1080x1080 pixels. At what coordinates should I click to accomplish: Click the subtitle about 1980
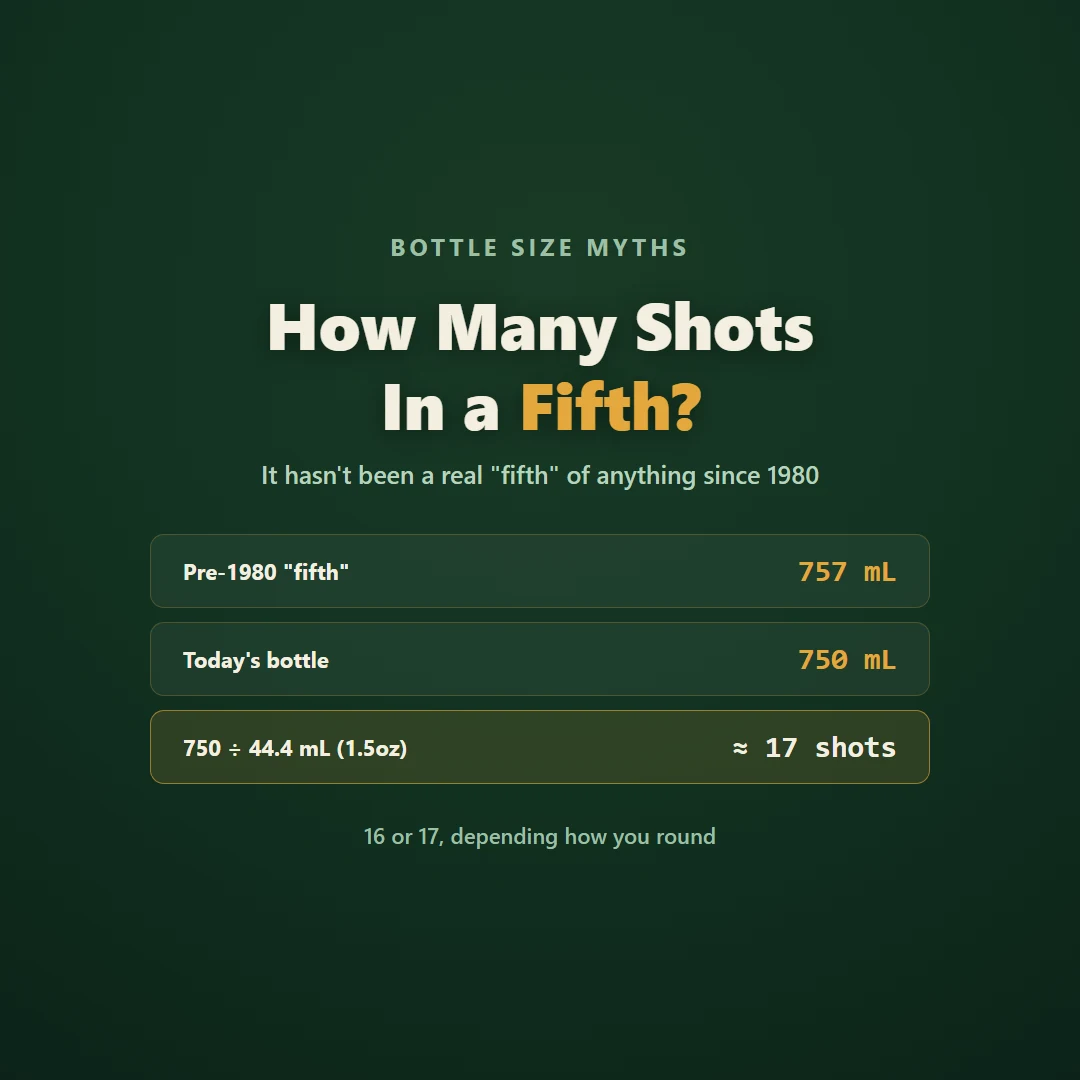pos(540,475)
